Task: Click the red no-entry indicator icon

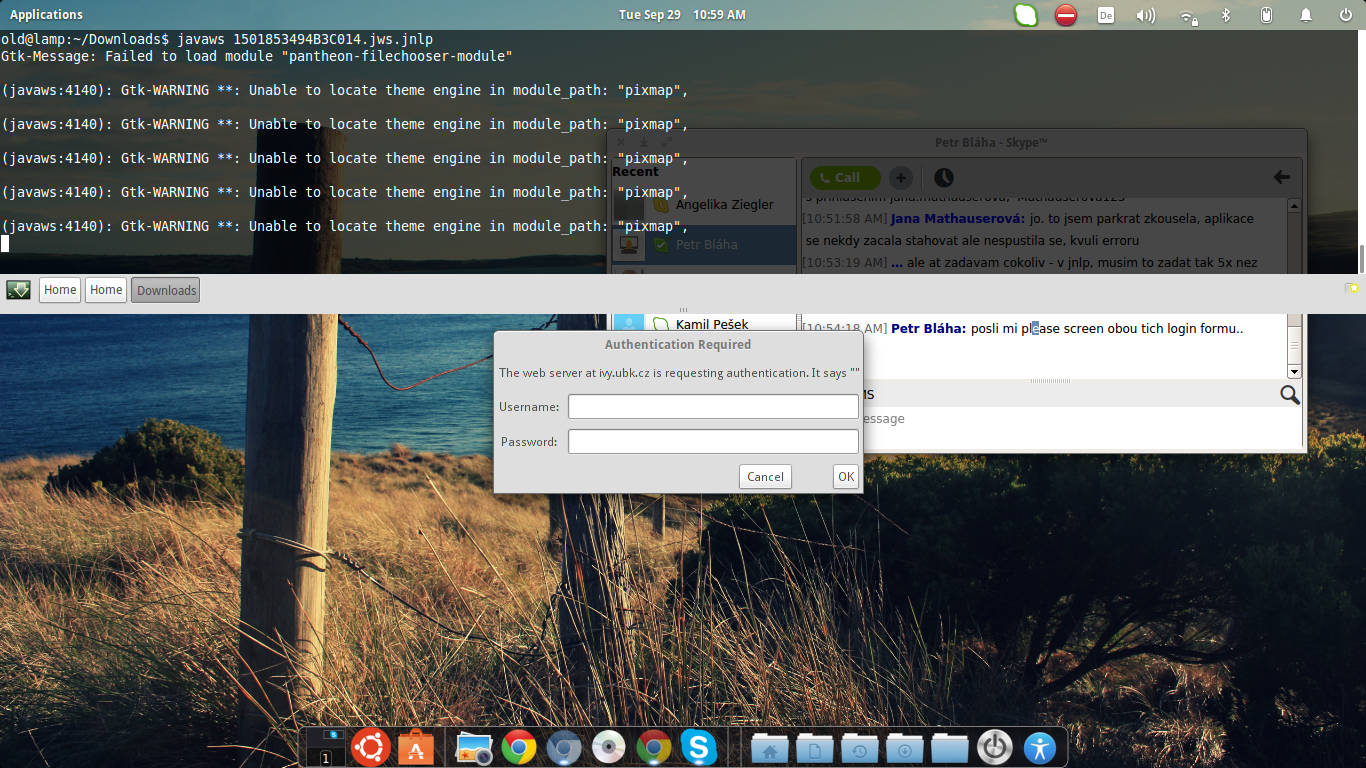Action: tap(1066, 15)
